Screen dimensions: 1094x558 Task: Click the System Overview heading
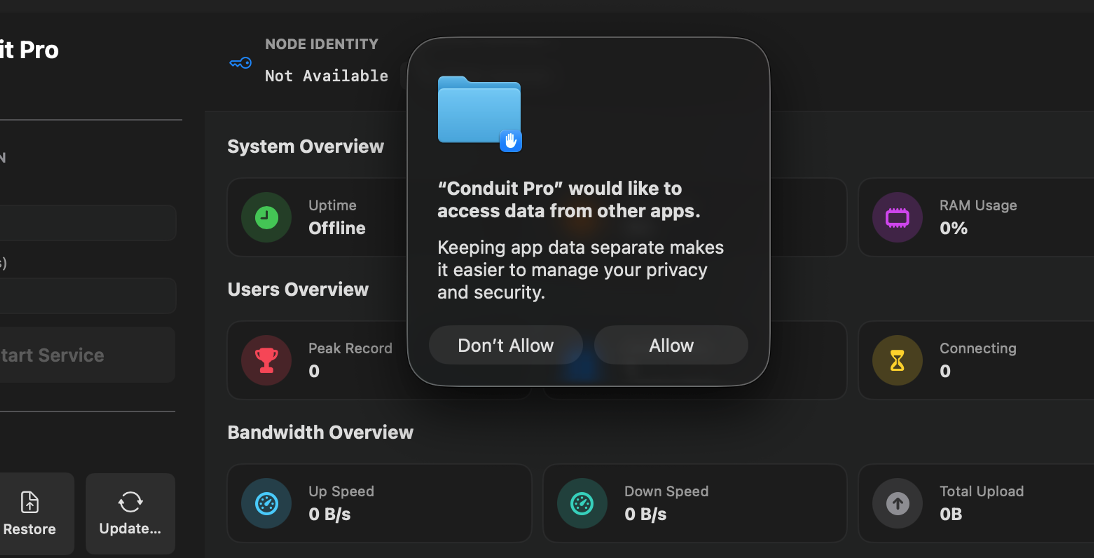[305, 146]
